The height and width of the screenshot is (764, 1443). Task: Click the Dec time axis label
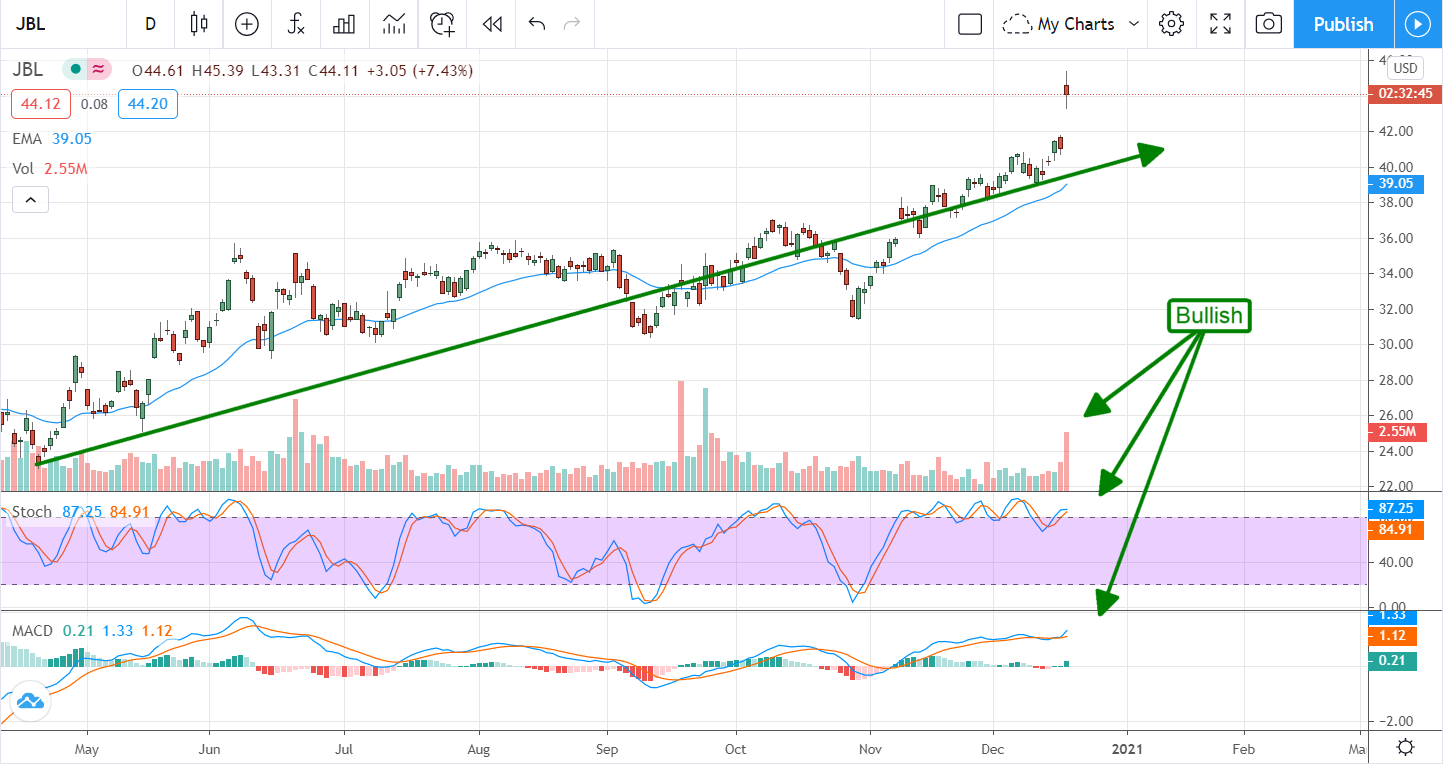993,748
